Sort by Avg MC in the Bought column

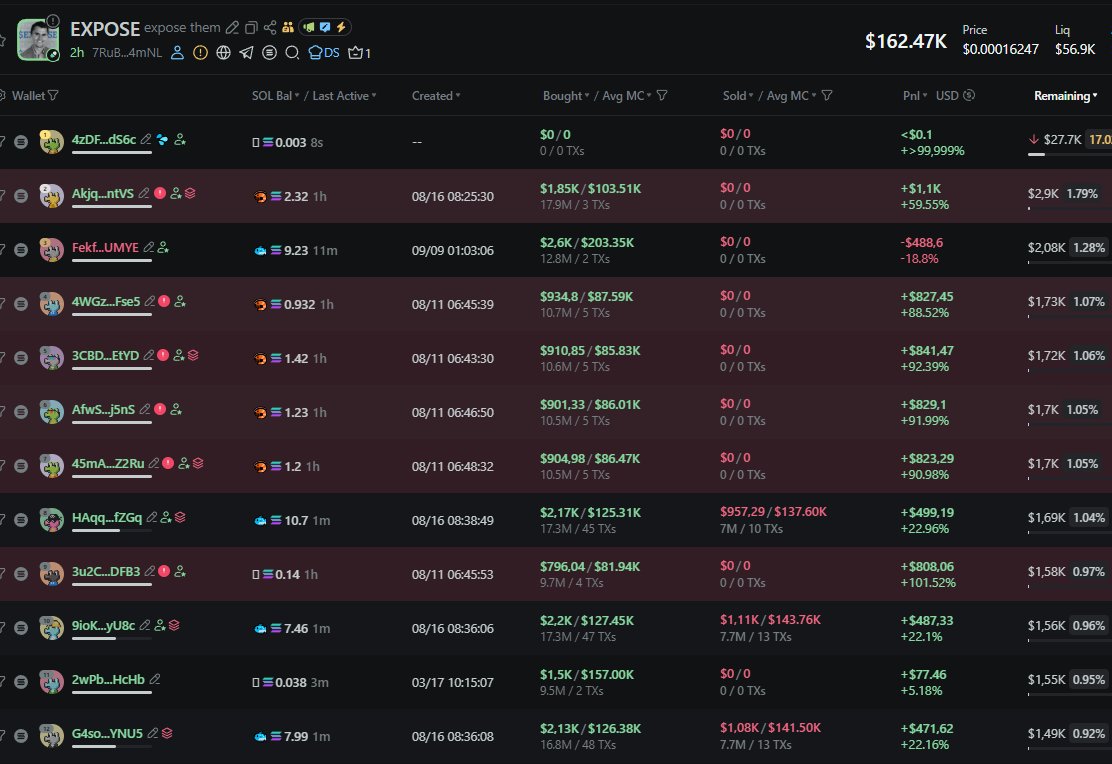627,96
